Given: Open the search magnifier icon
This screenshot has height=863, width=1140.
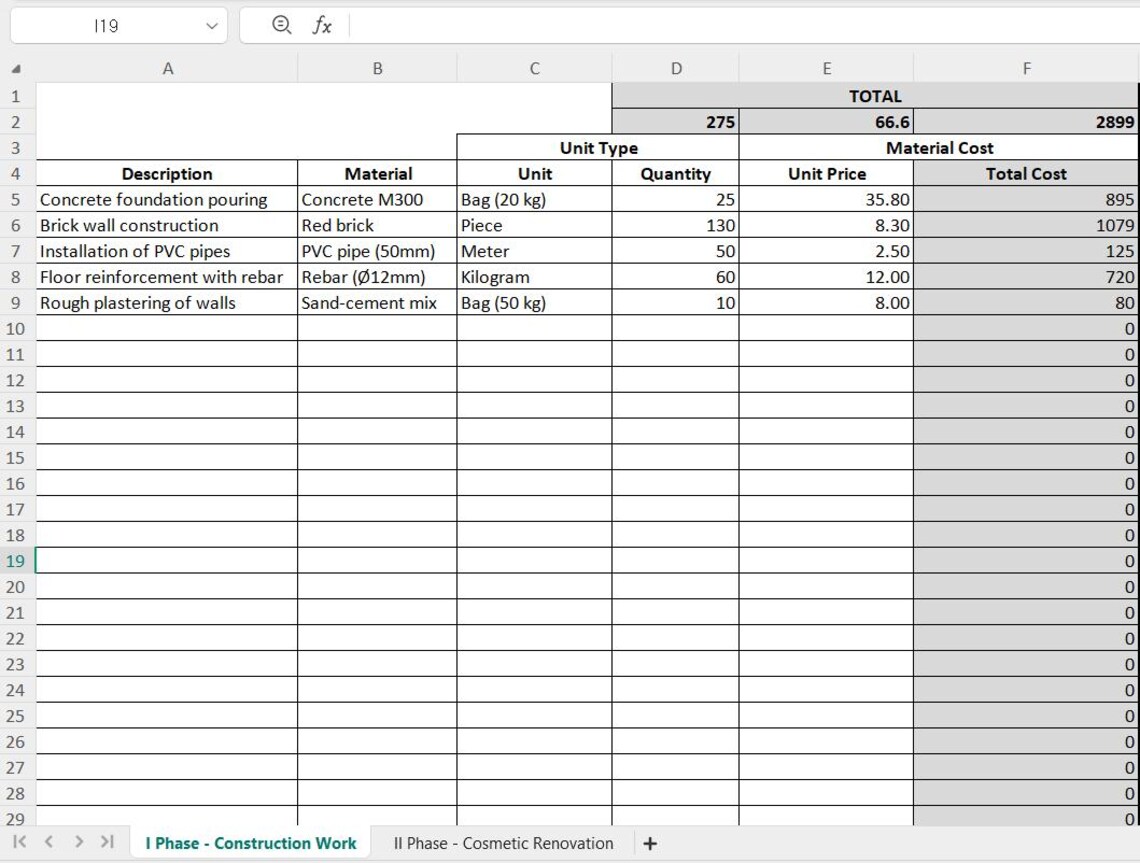Looking at the screenshot, I should [x=280, y=25].
